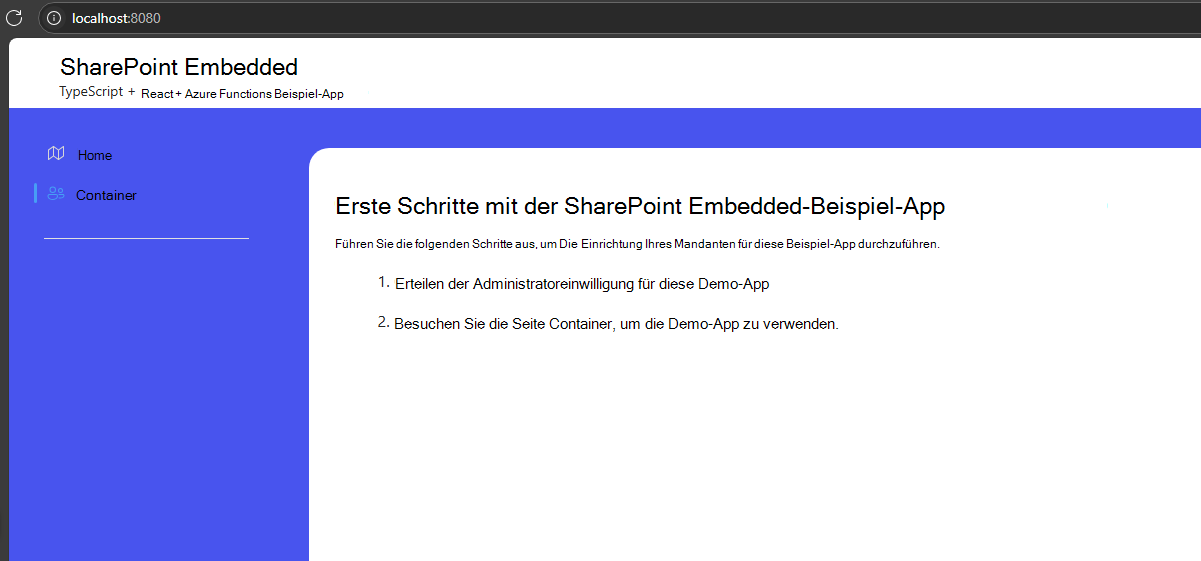Click step Besuchen Sie die Seite Container

click(x=616, y=324)
